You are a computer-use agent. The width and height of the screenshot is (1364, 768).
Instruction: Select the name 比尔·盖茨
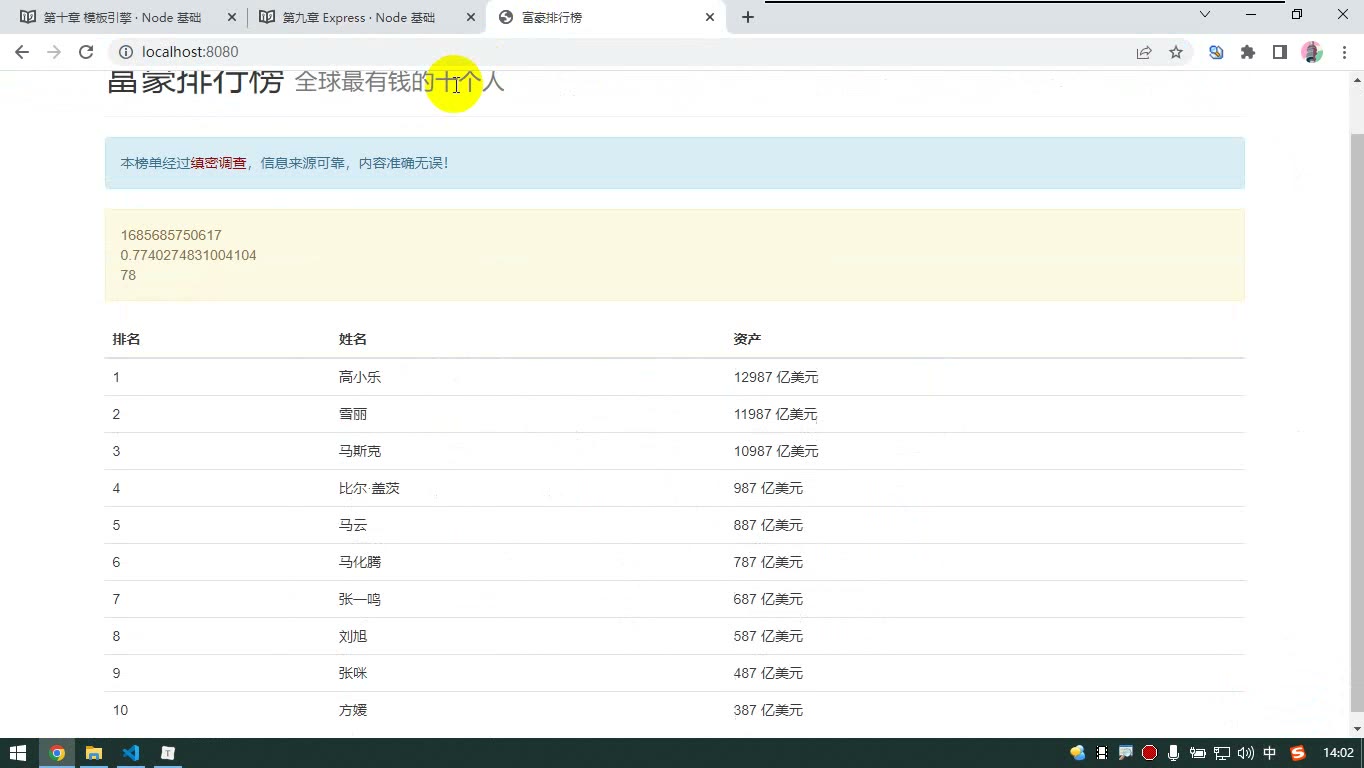pyautogui.click(x=369, y=488)
